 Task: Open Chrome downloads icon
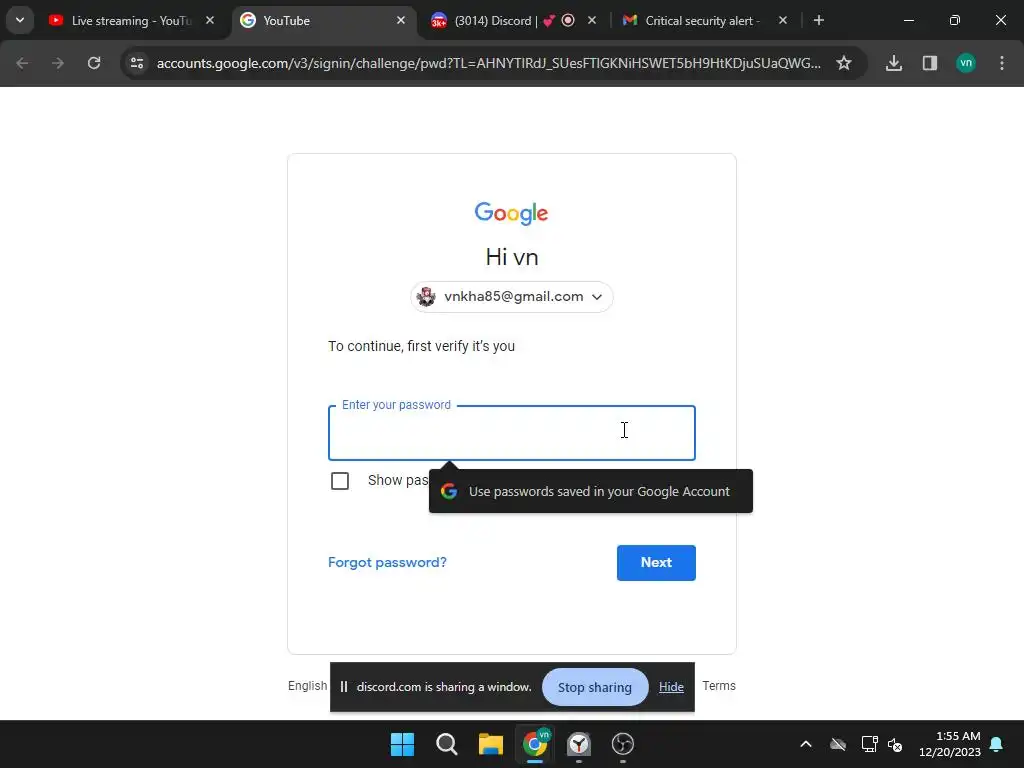click(893, 63)
